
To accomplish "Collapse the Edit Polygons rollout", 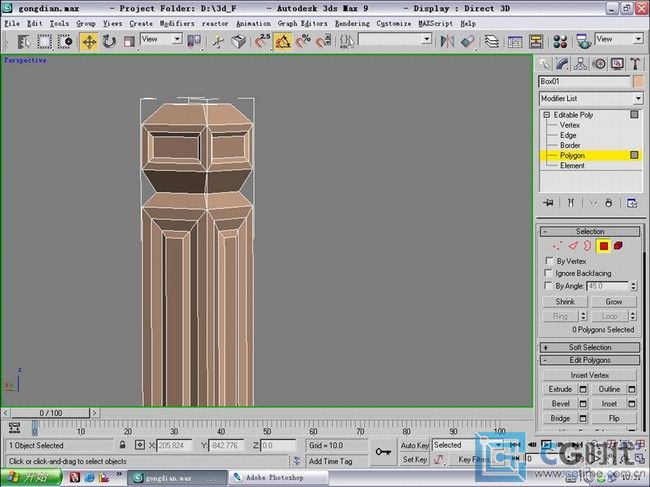I will [x=590, y=360].
